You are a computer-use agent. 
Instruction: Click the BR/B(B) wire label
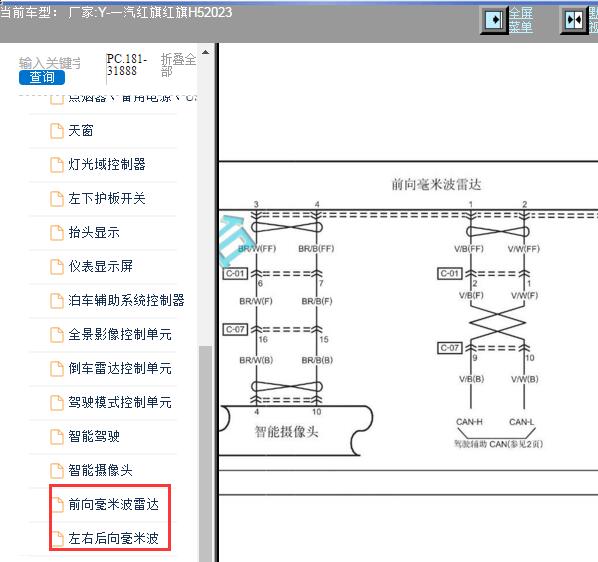click(317, 360)
